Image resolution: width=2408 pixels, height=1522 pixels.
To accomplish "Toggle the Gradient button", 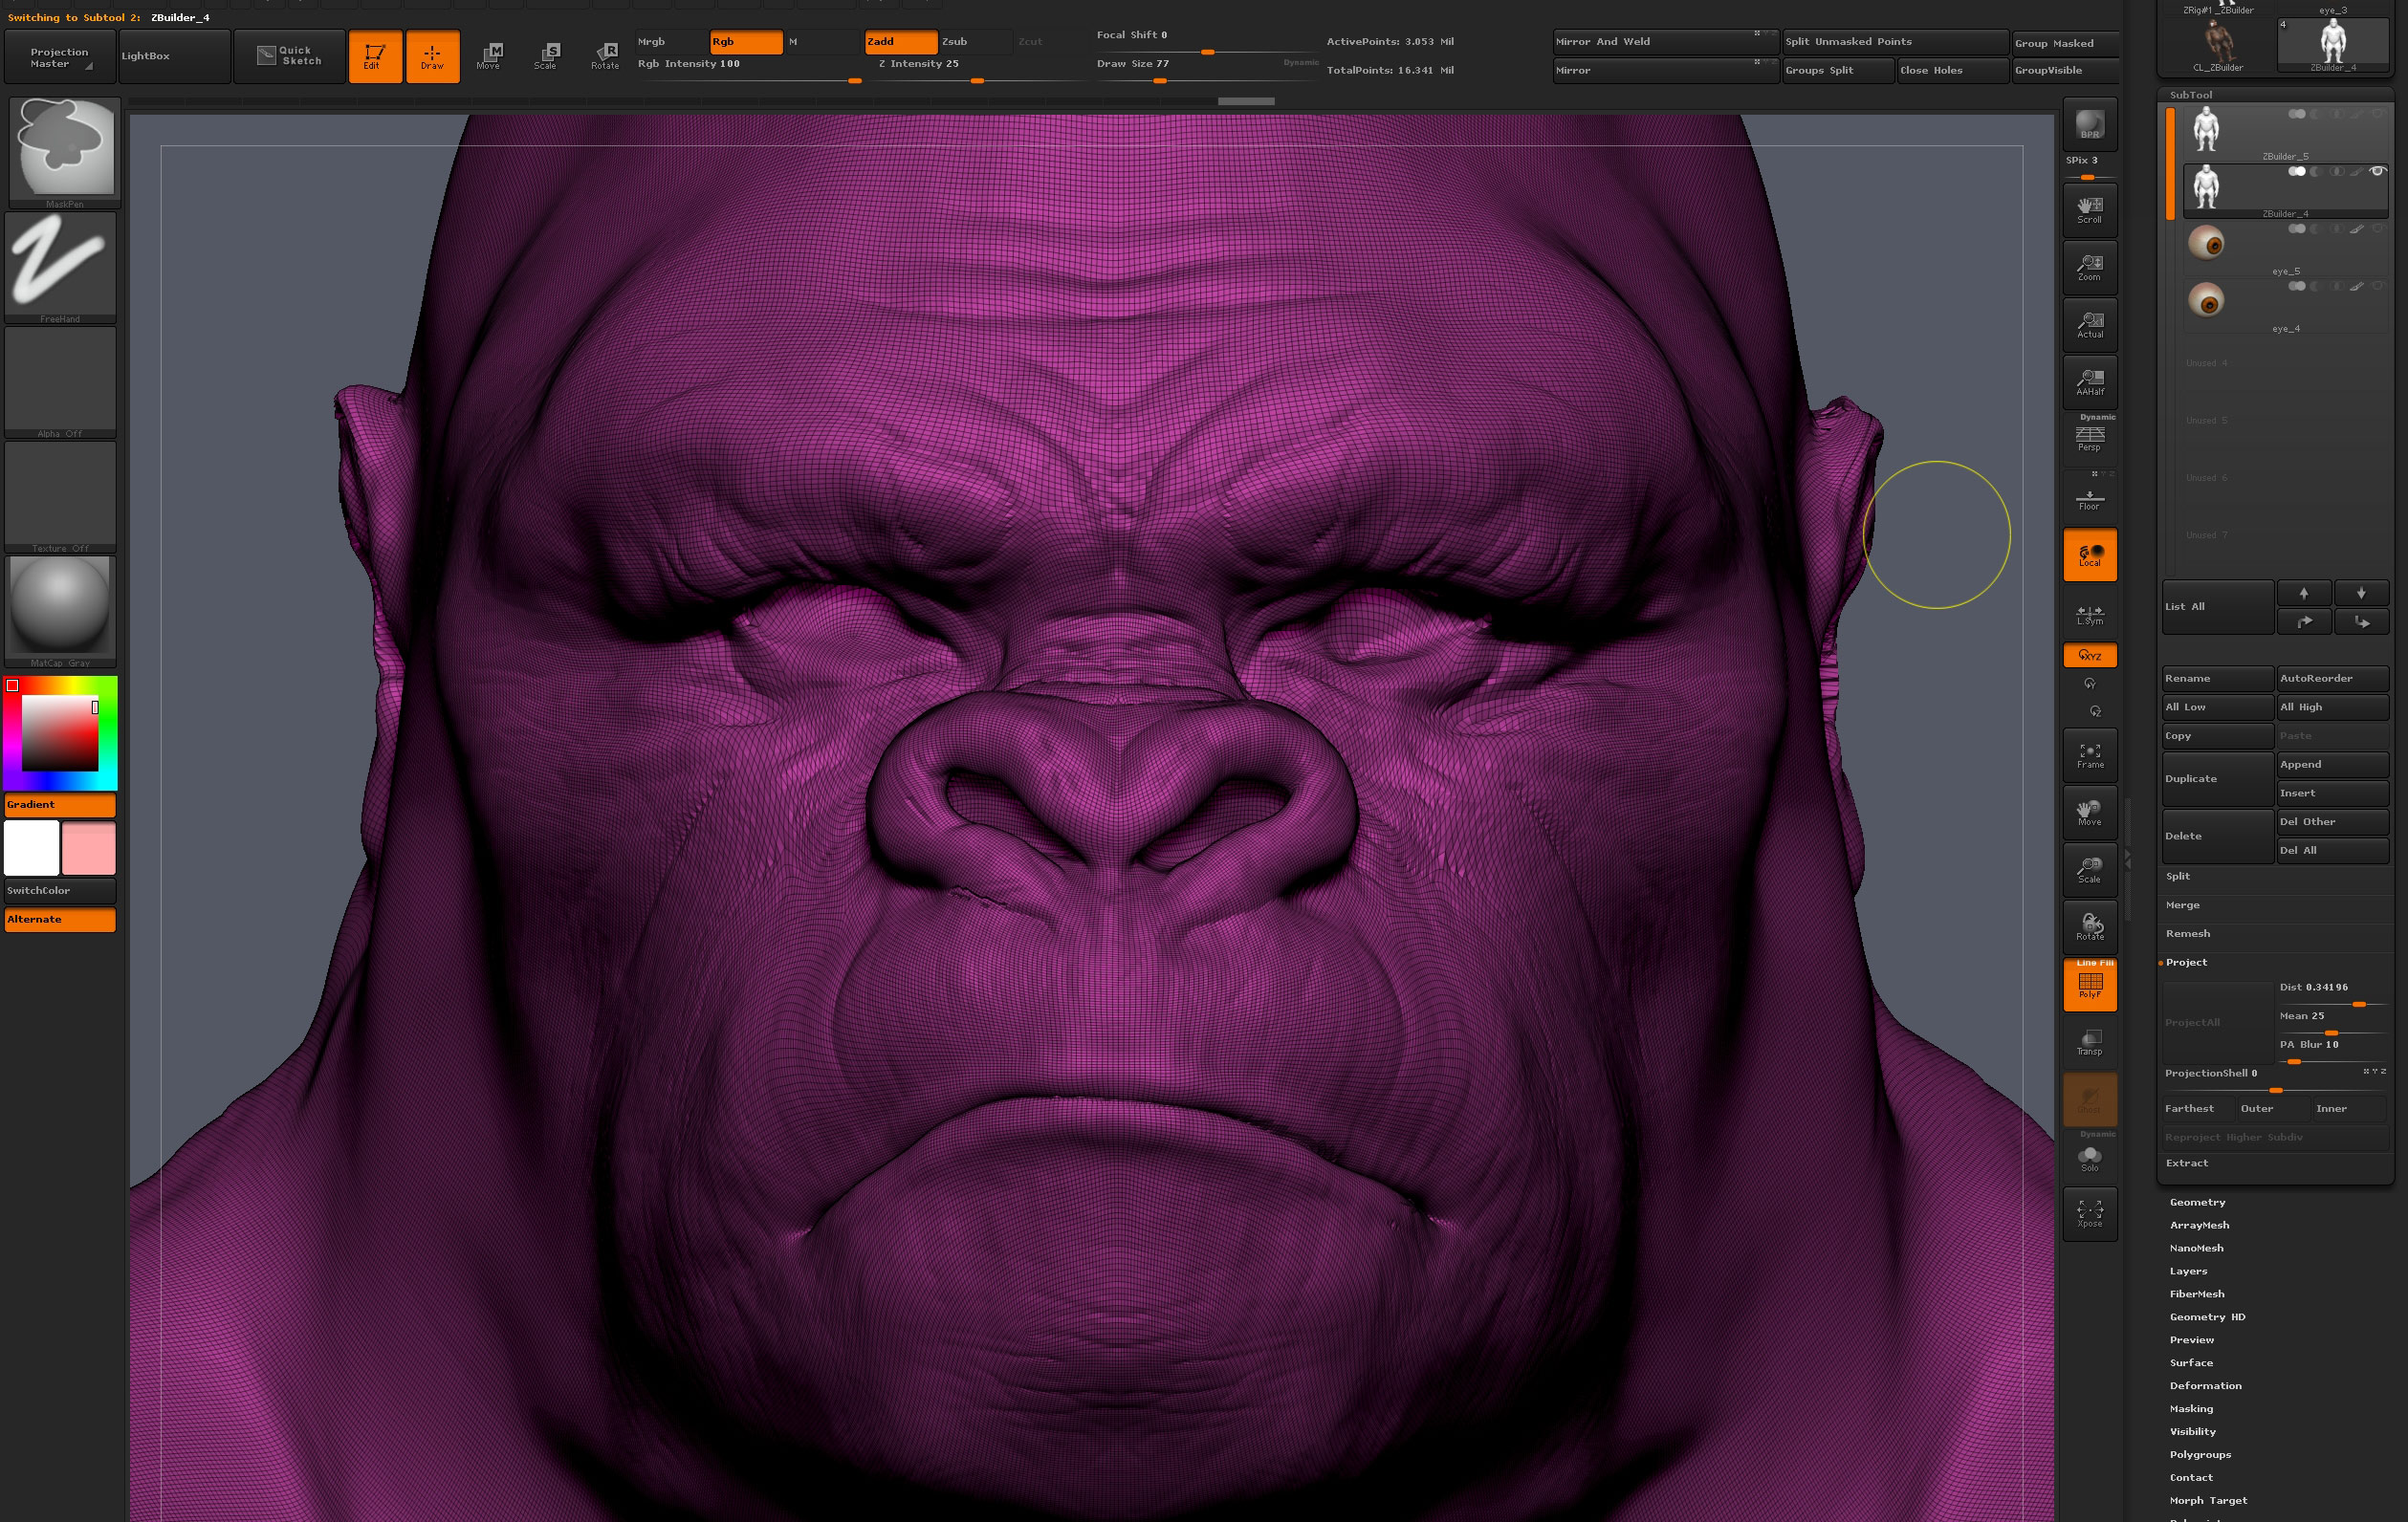I will [x=60, y=805].
